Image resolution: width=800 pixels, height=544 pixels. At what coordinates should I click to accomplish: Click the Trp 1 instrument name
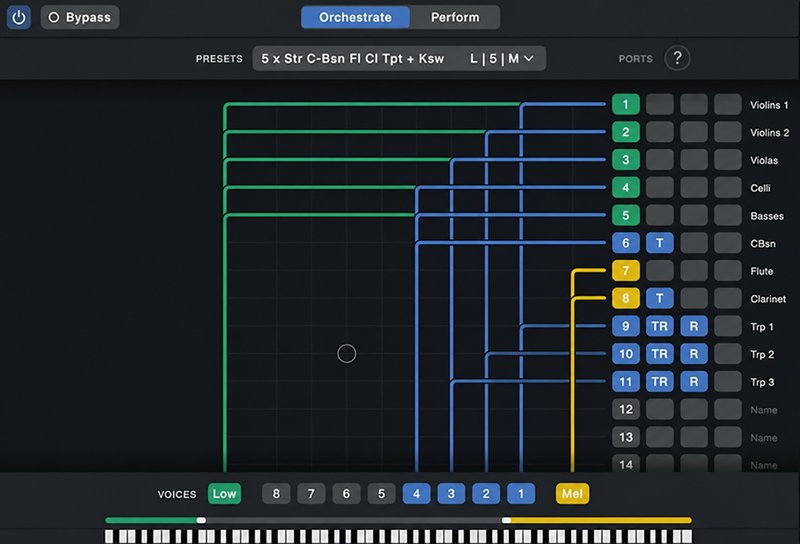762,327
